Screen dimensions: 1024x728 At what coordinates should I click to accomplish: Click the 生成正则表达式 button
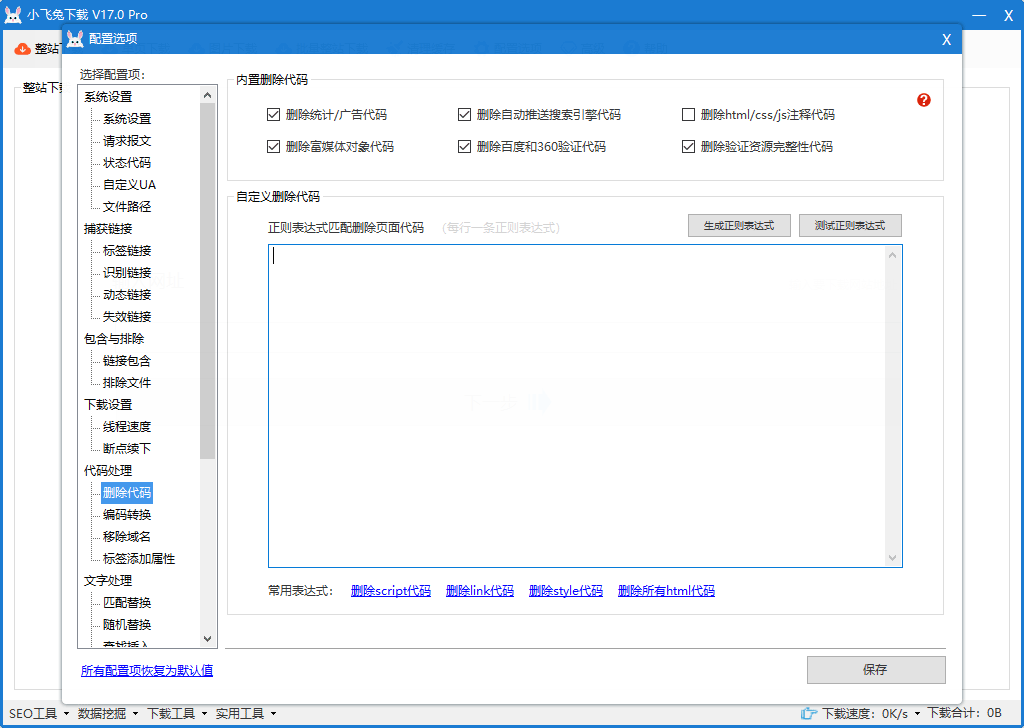pos(739,226)
